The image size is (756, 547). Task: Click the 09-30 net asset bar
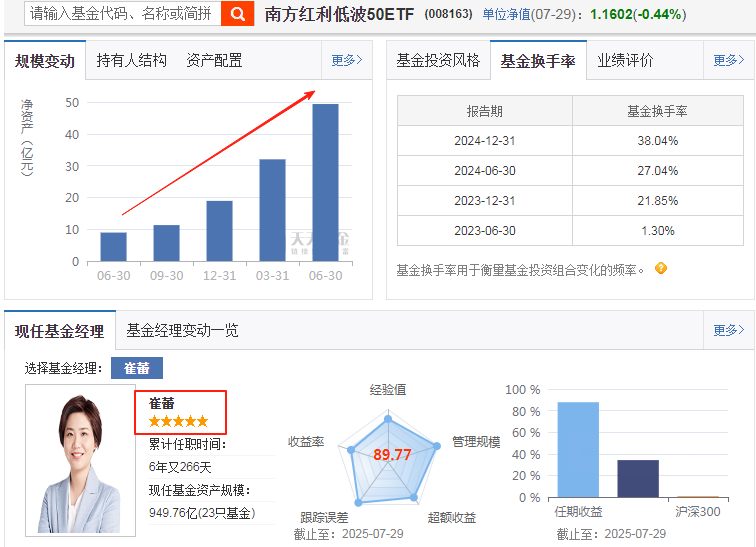click(166, 243)
